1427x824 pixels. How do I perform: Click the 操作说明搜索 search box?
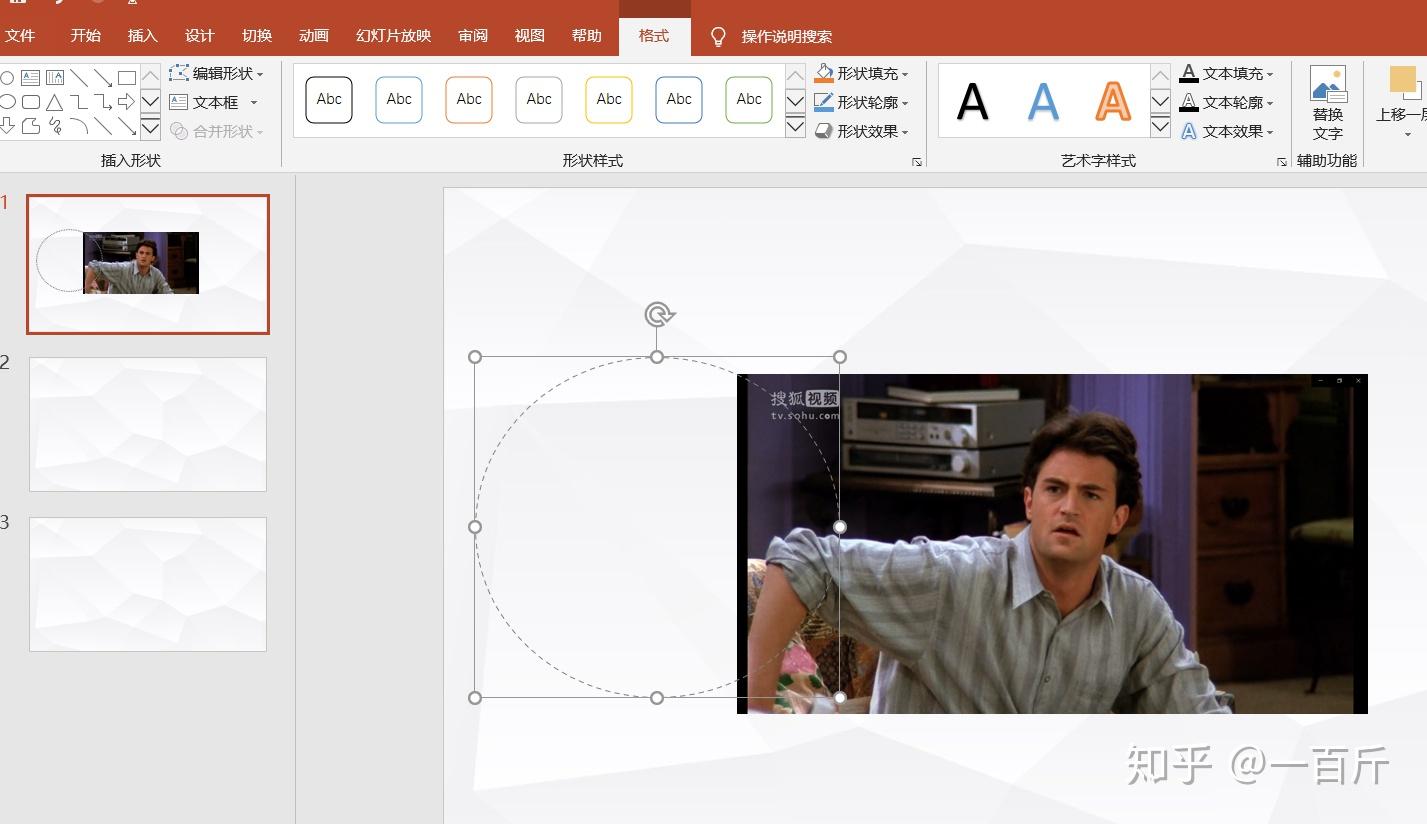786,37
